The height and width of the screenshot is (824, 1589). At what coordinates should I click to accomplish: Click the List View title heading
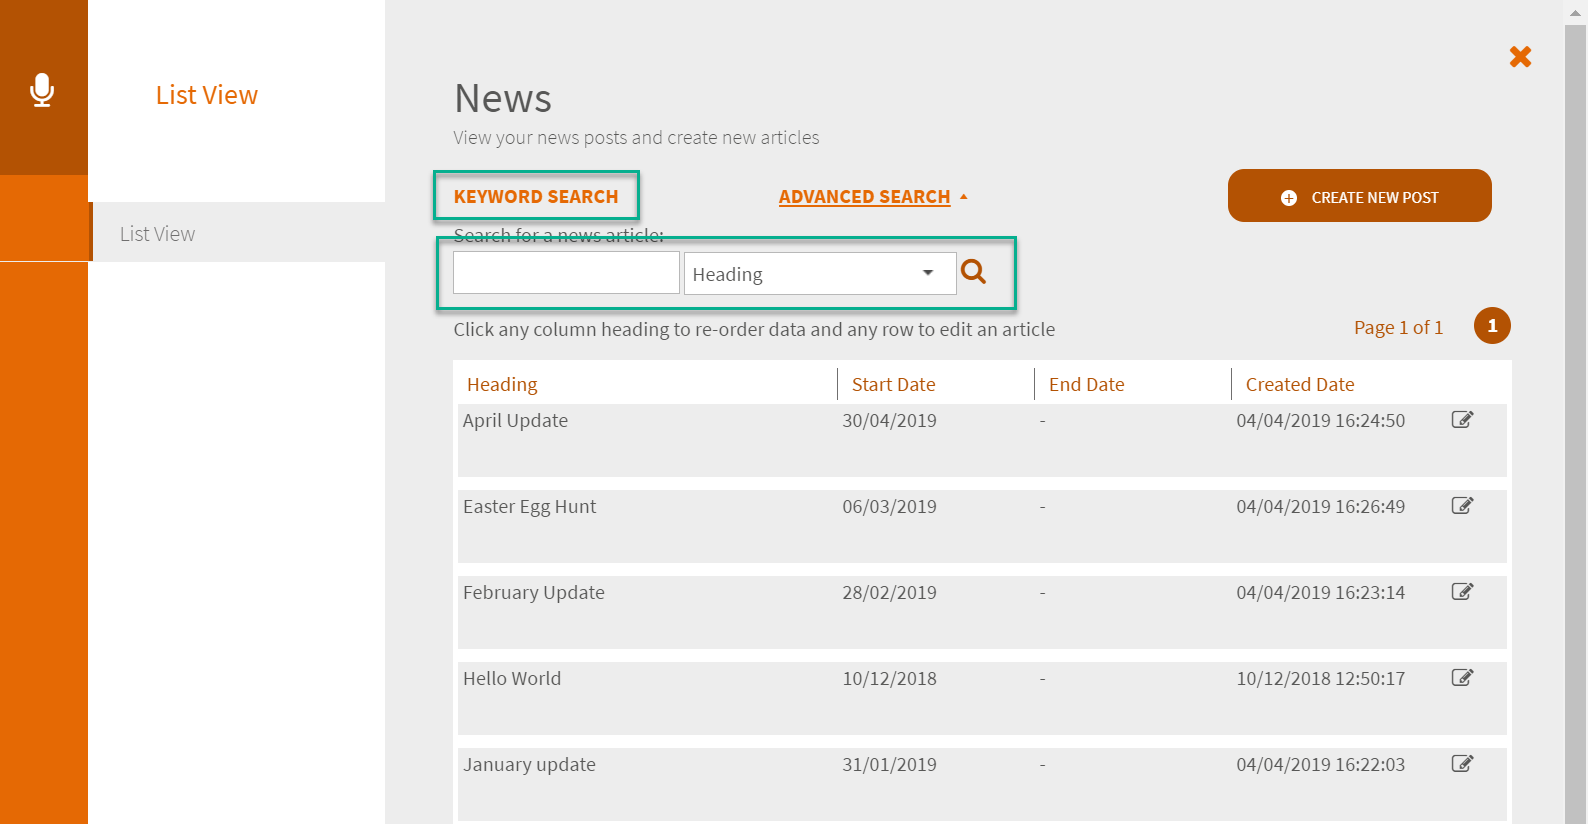click(207, 95)
